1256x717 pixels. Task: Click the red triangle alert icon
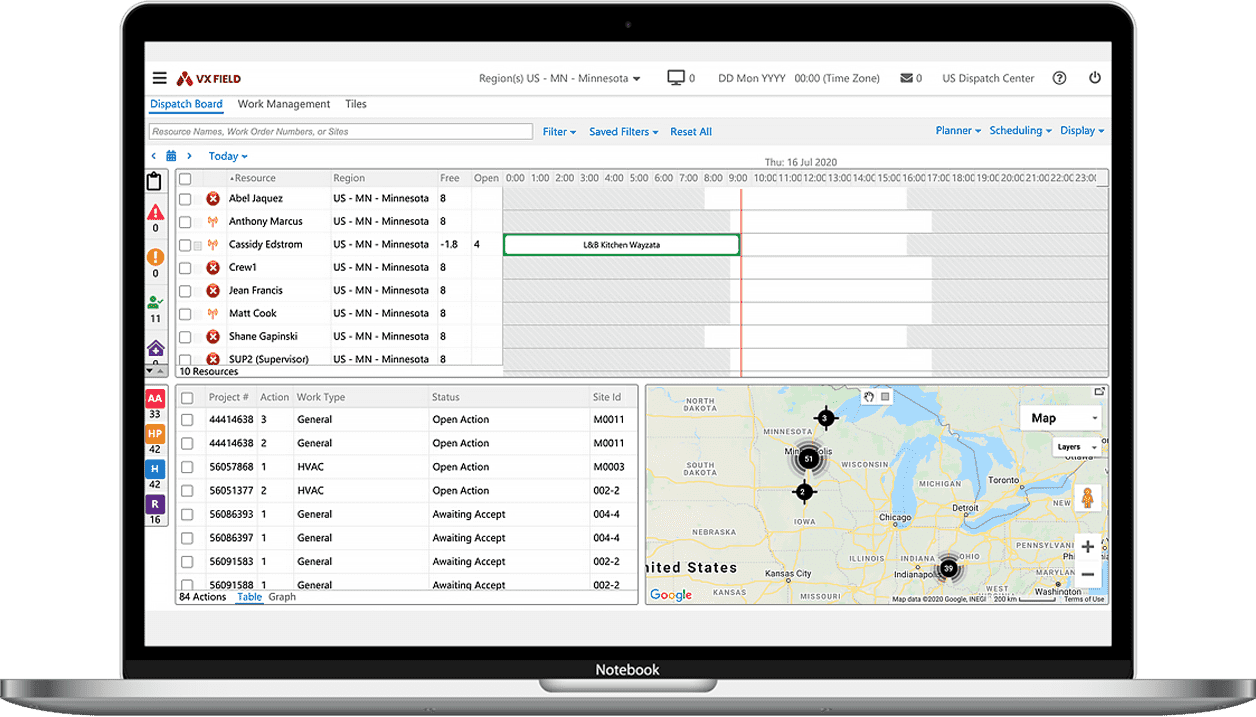click(x=155, y=212)
